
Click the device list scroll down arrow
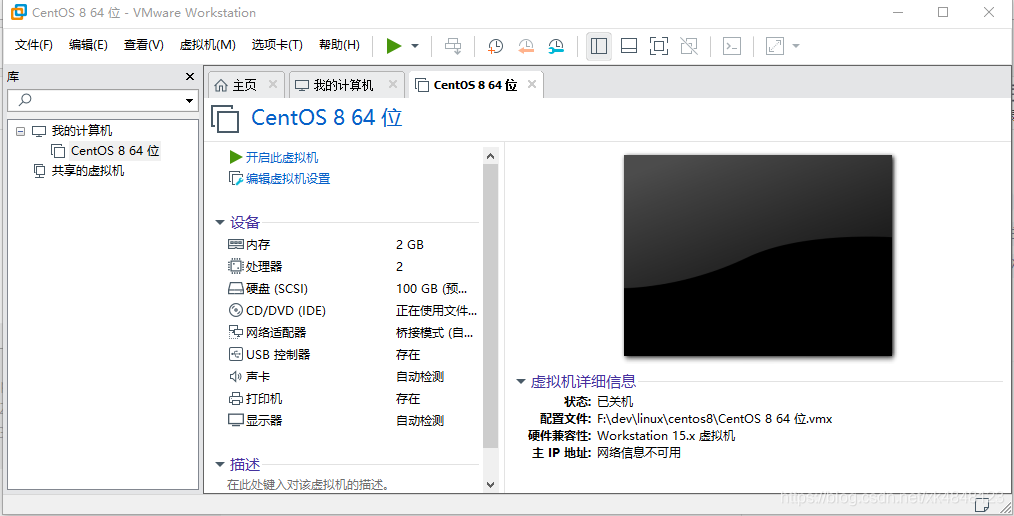490,484
